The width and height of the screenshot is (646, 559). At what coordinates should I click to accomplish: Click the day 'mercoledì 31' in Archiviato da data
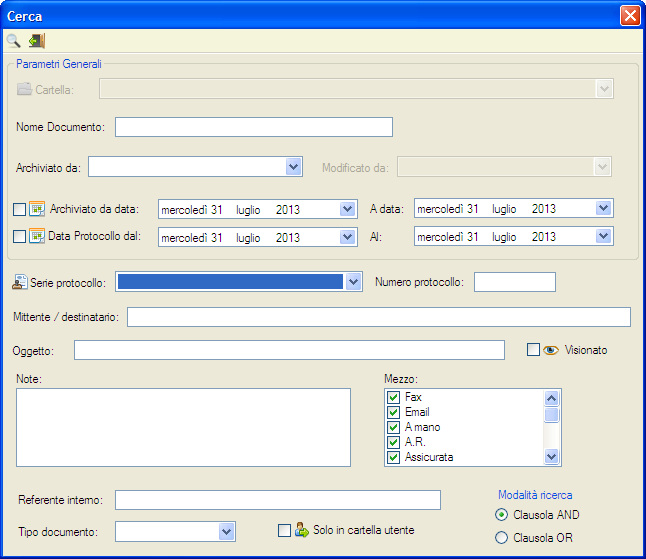(192, 210)
